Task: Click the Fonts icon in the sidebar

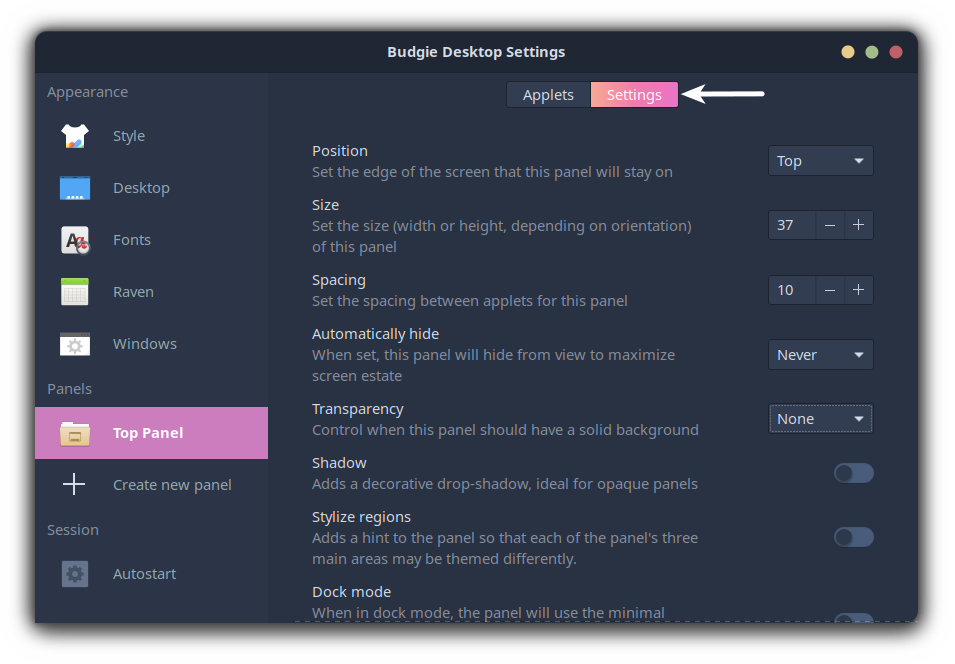Action: click(x=74, y=239)
